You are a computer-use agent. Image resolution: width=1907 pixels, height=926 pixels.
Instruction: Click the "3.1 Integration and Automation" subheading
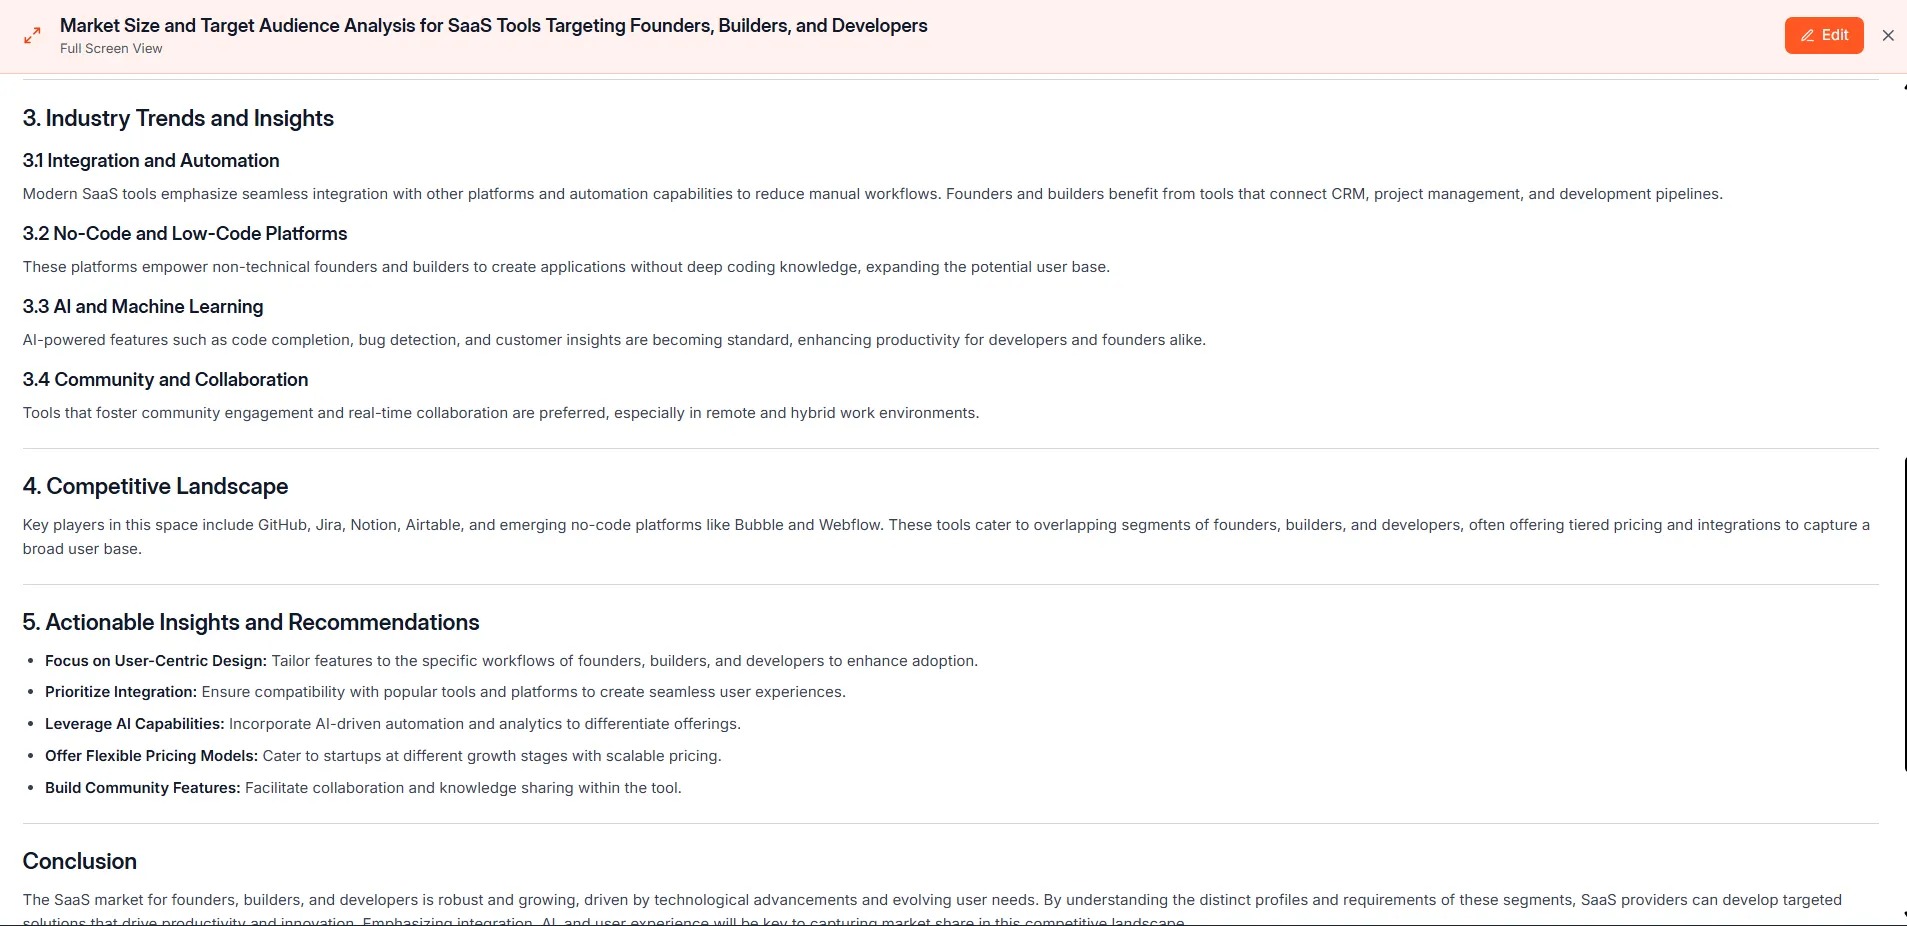(151, 161)
